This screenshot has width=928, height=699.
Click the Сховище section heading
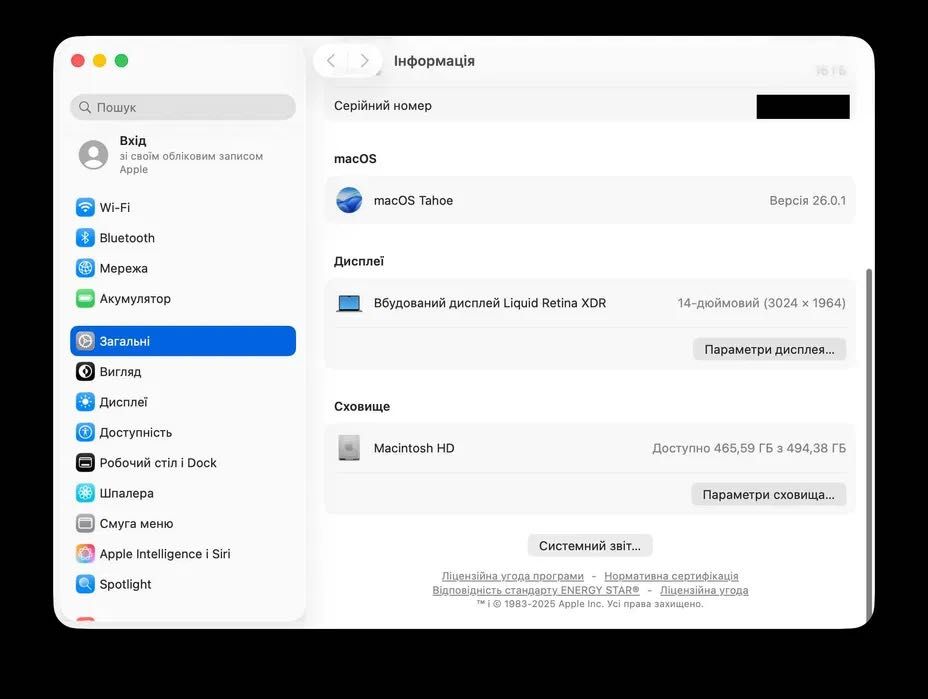[362, 407]
